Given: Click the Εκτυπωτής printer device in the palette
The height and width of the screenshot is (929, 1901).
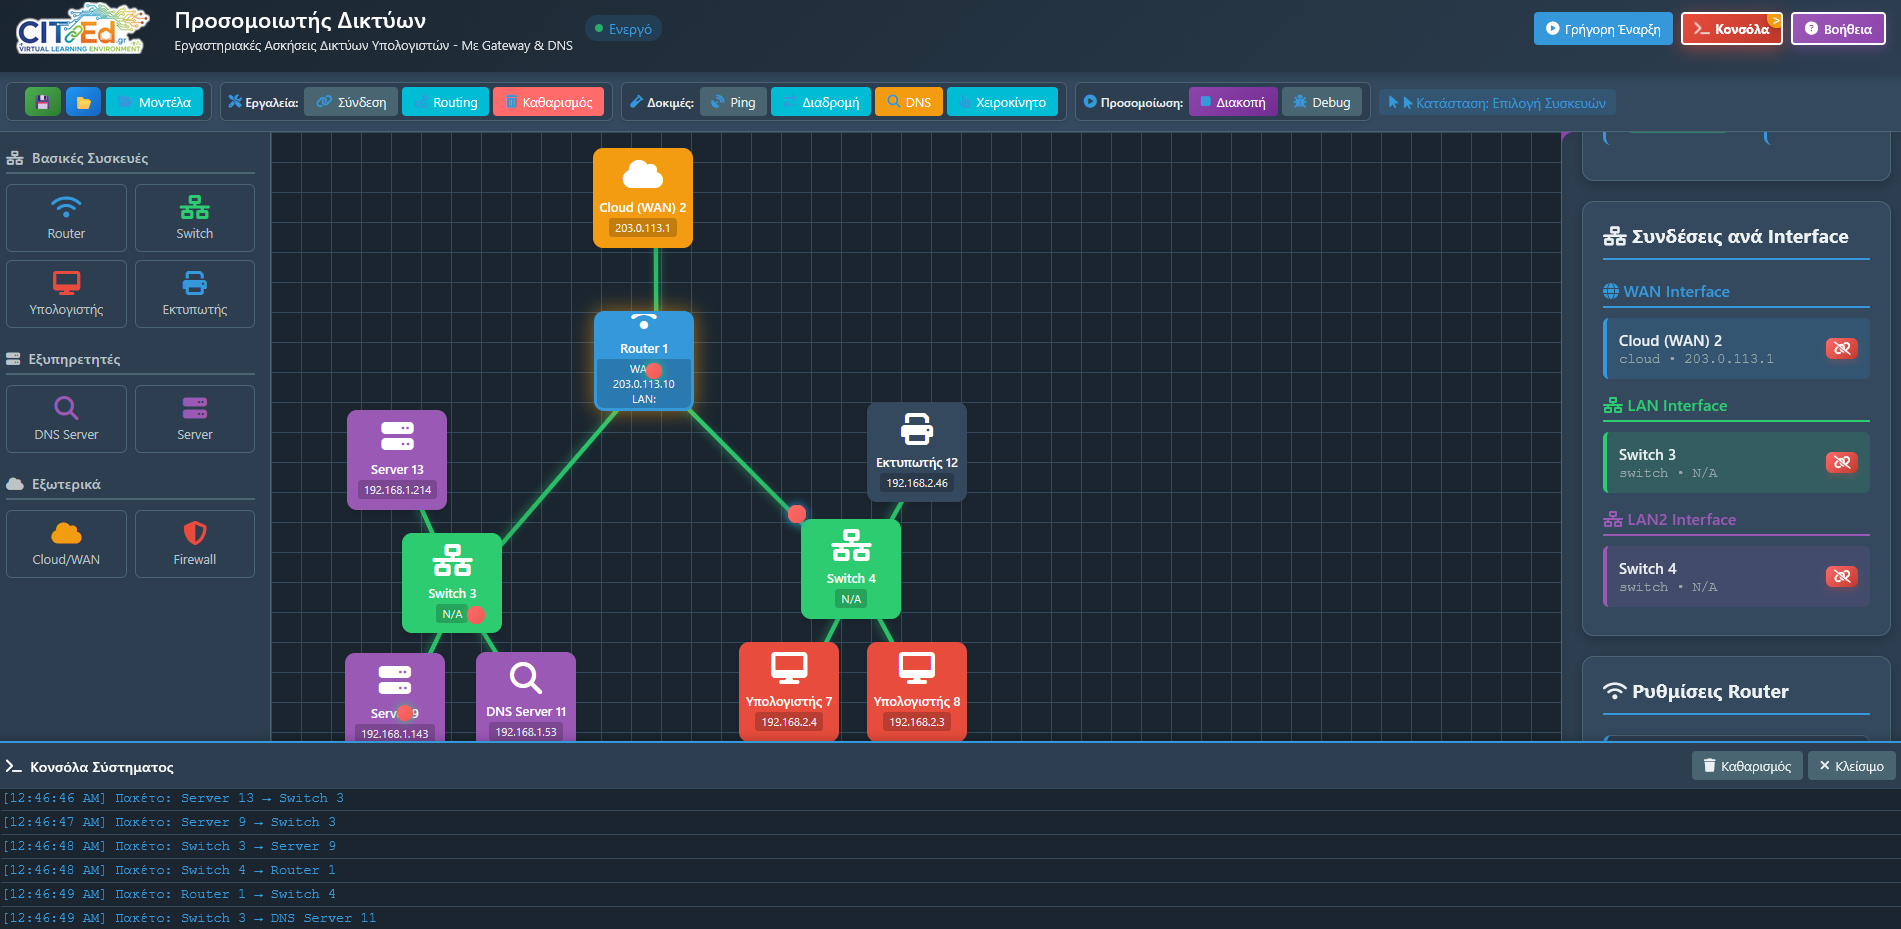Looking at the screenshot, I should click(x=194, y=294).
